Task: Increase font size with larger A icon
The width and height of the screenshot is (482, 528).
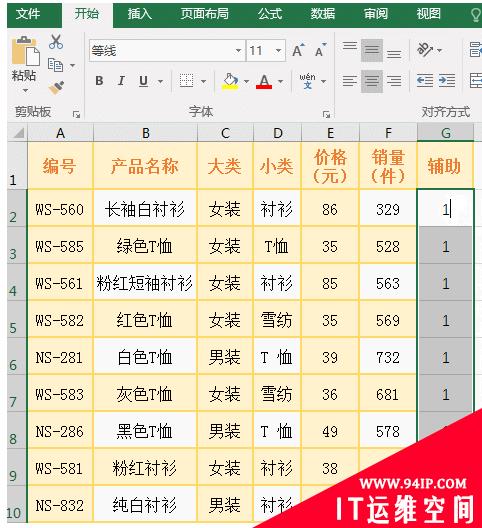Action: pyautogui.click(x=298, y=51)
